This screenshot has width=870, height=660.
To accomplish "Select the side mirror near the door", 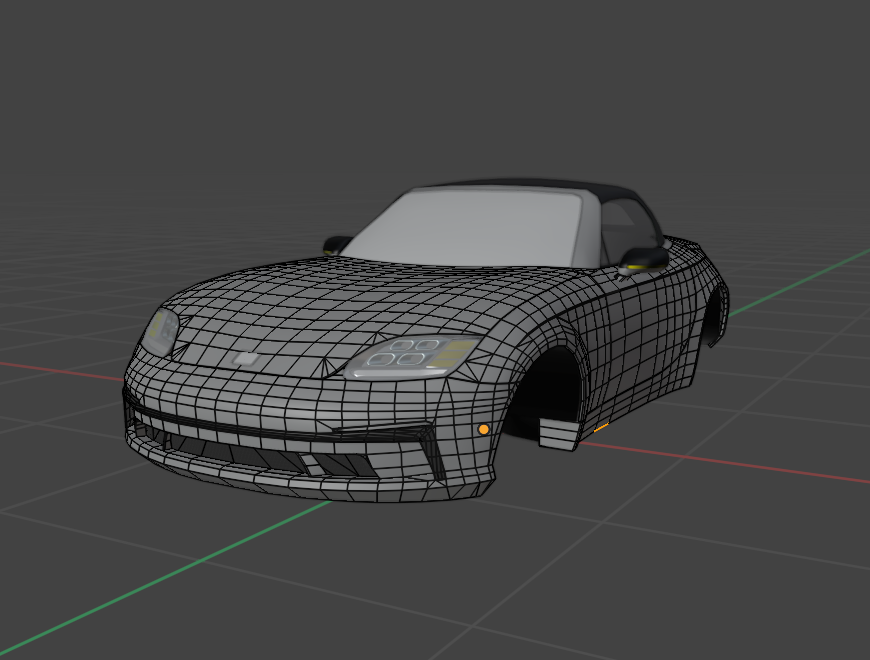I will tap(644, 260).
